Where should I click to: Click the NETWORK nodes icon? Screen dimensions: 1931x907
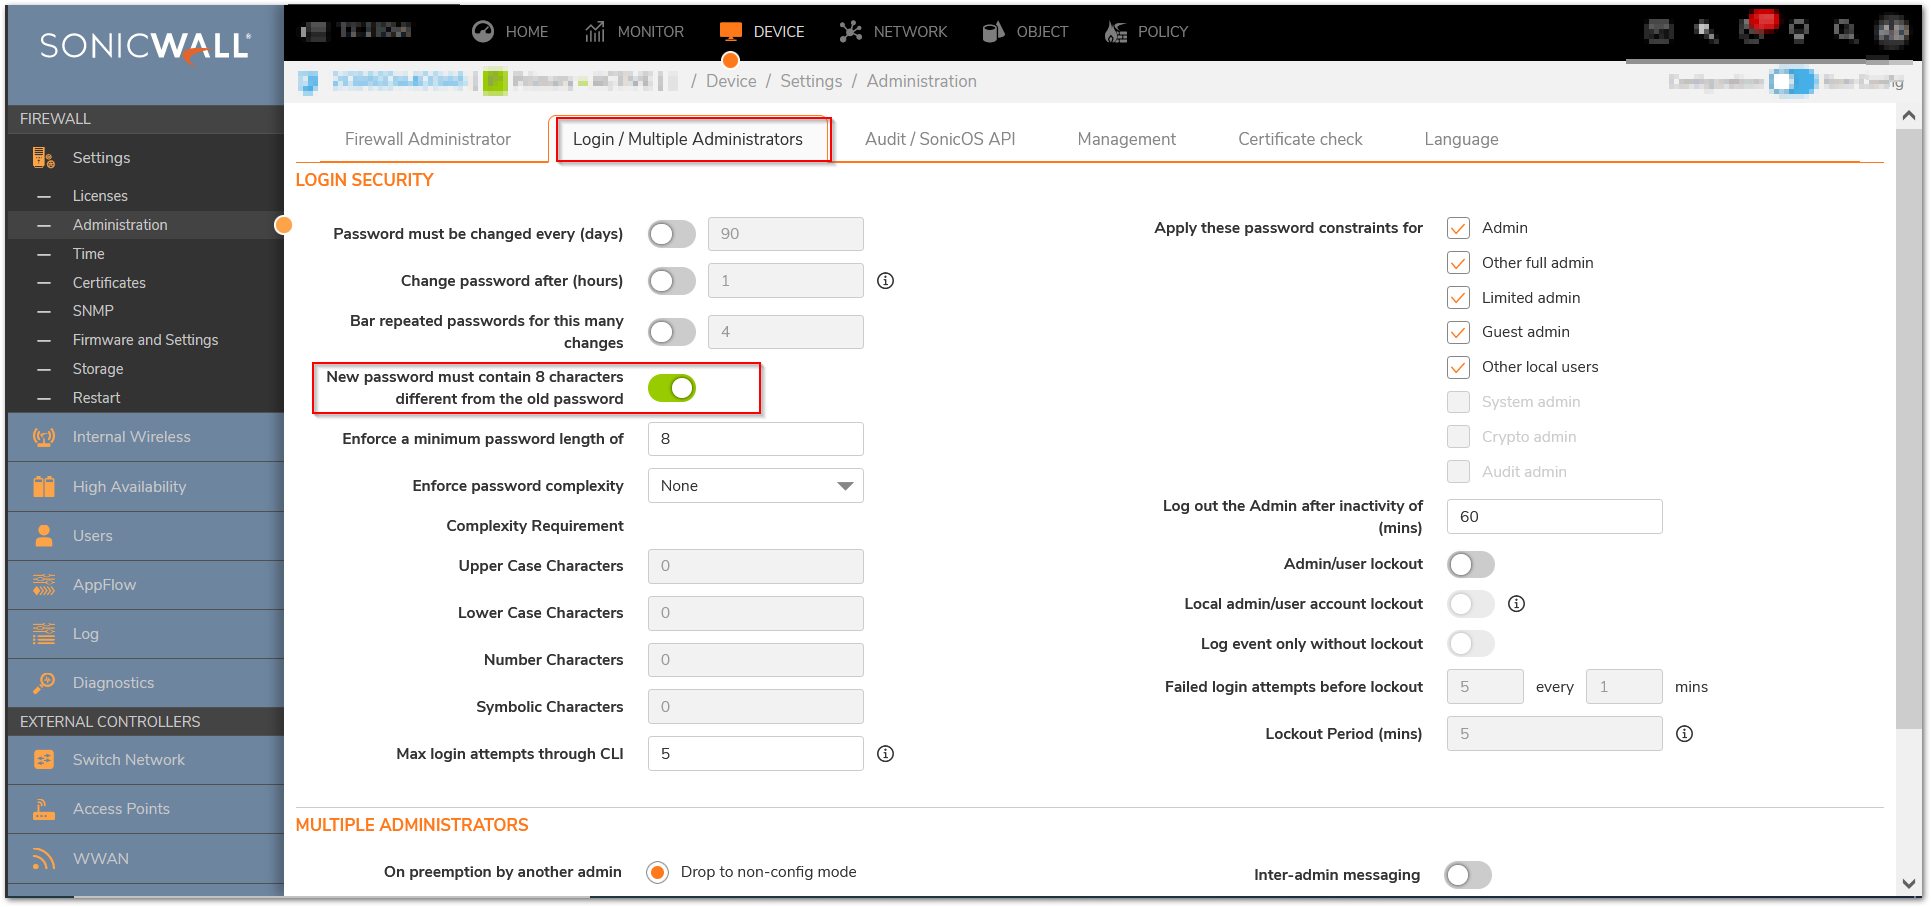point(851,31)
